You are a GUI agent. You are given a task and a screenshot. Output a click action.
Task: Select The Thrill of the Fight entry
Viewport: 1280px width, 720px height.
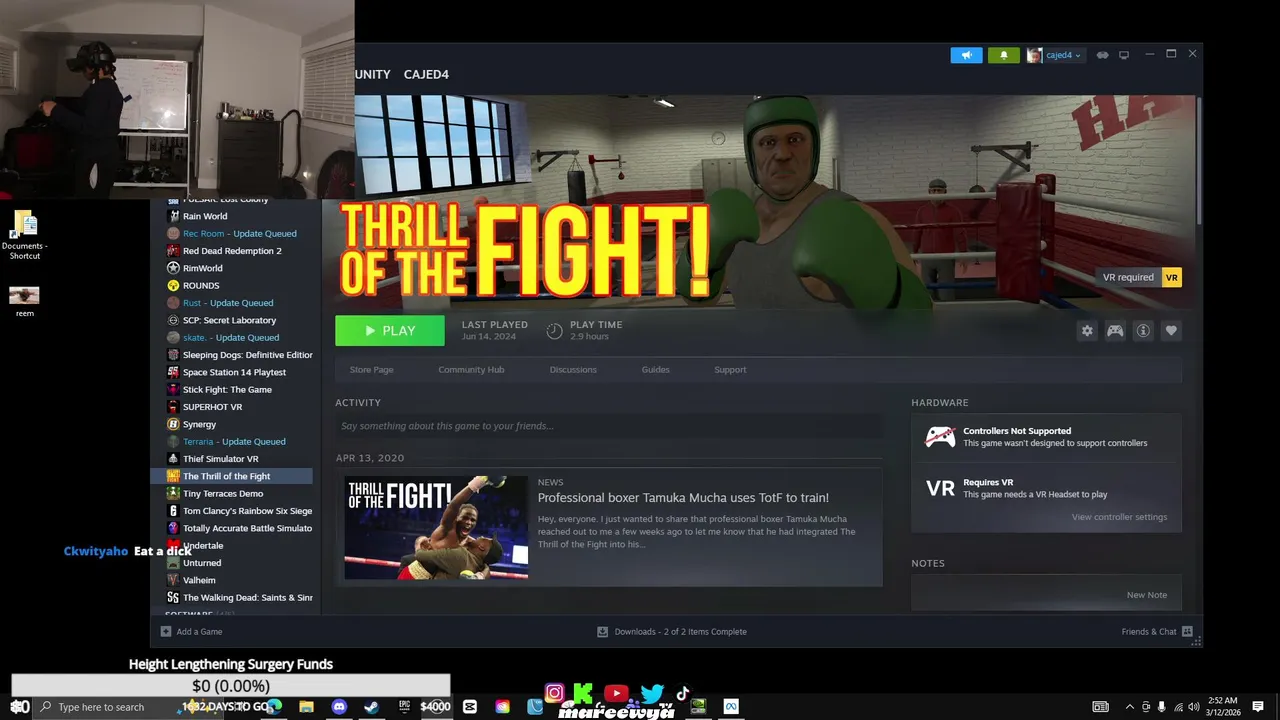click(x=232, y=476)
